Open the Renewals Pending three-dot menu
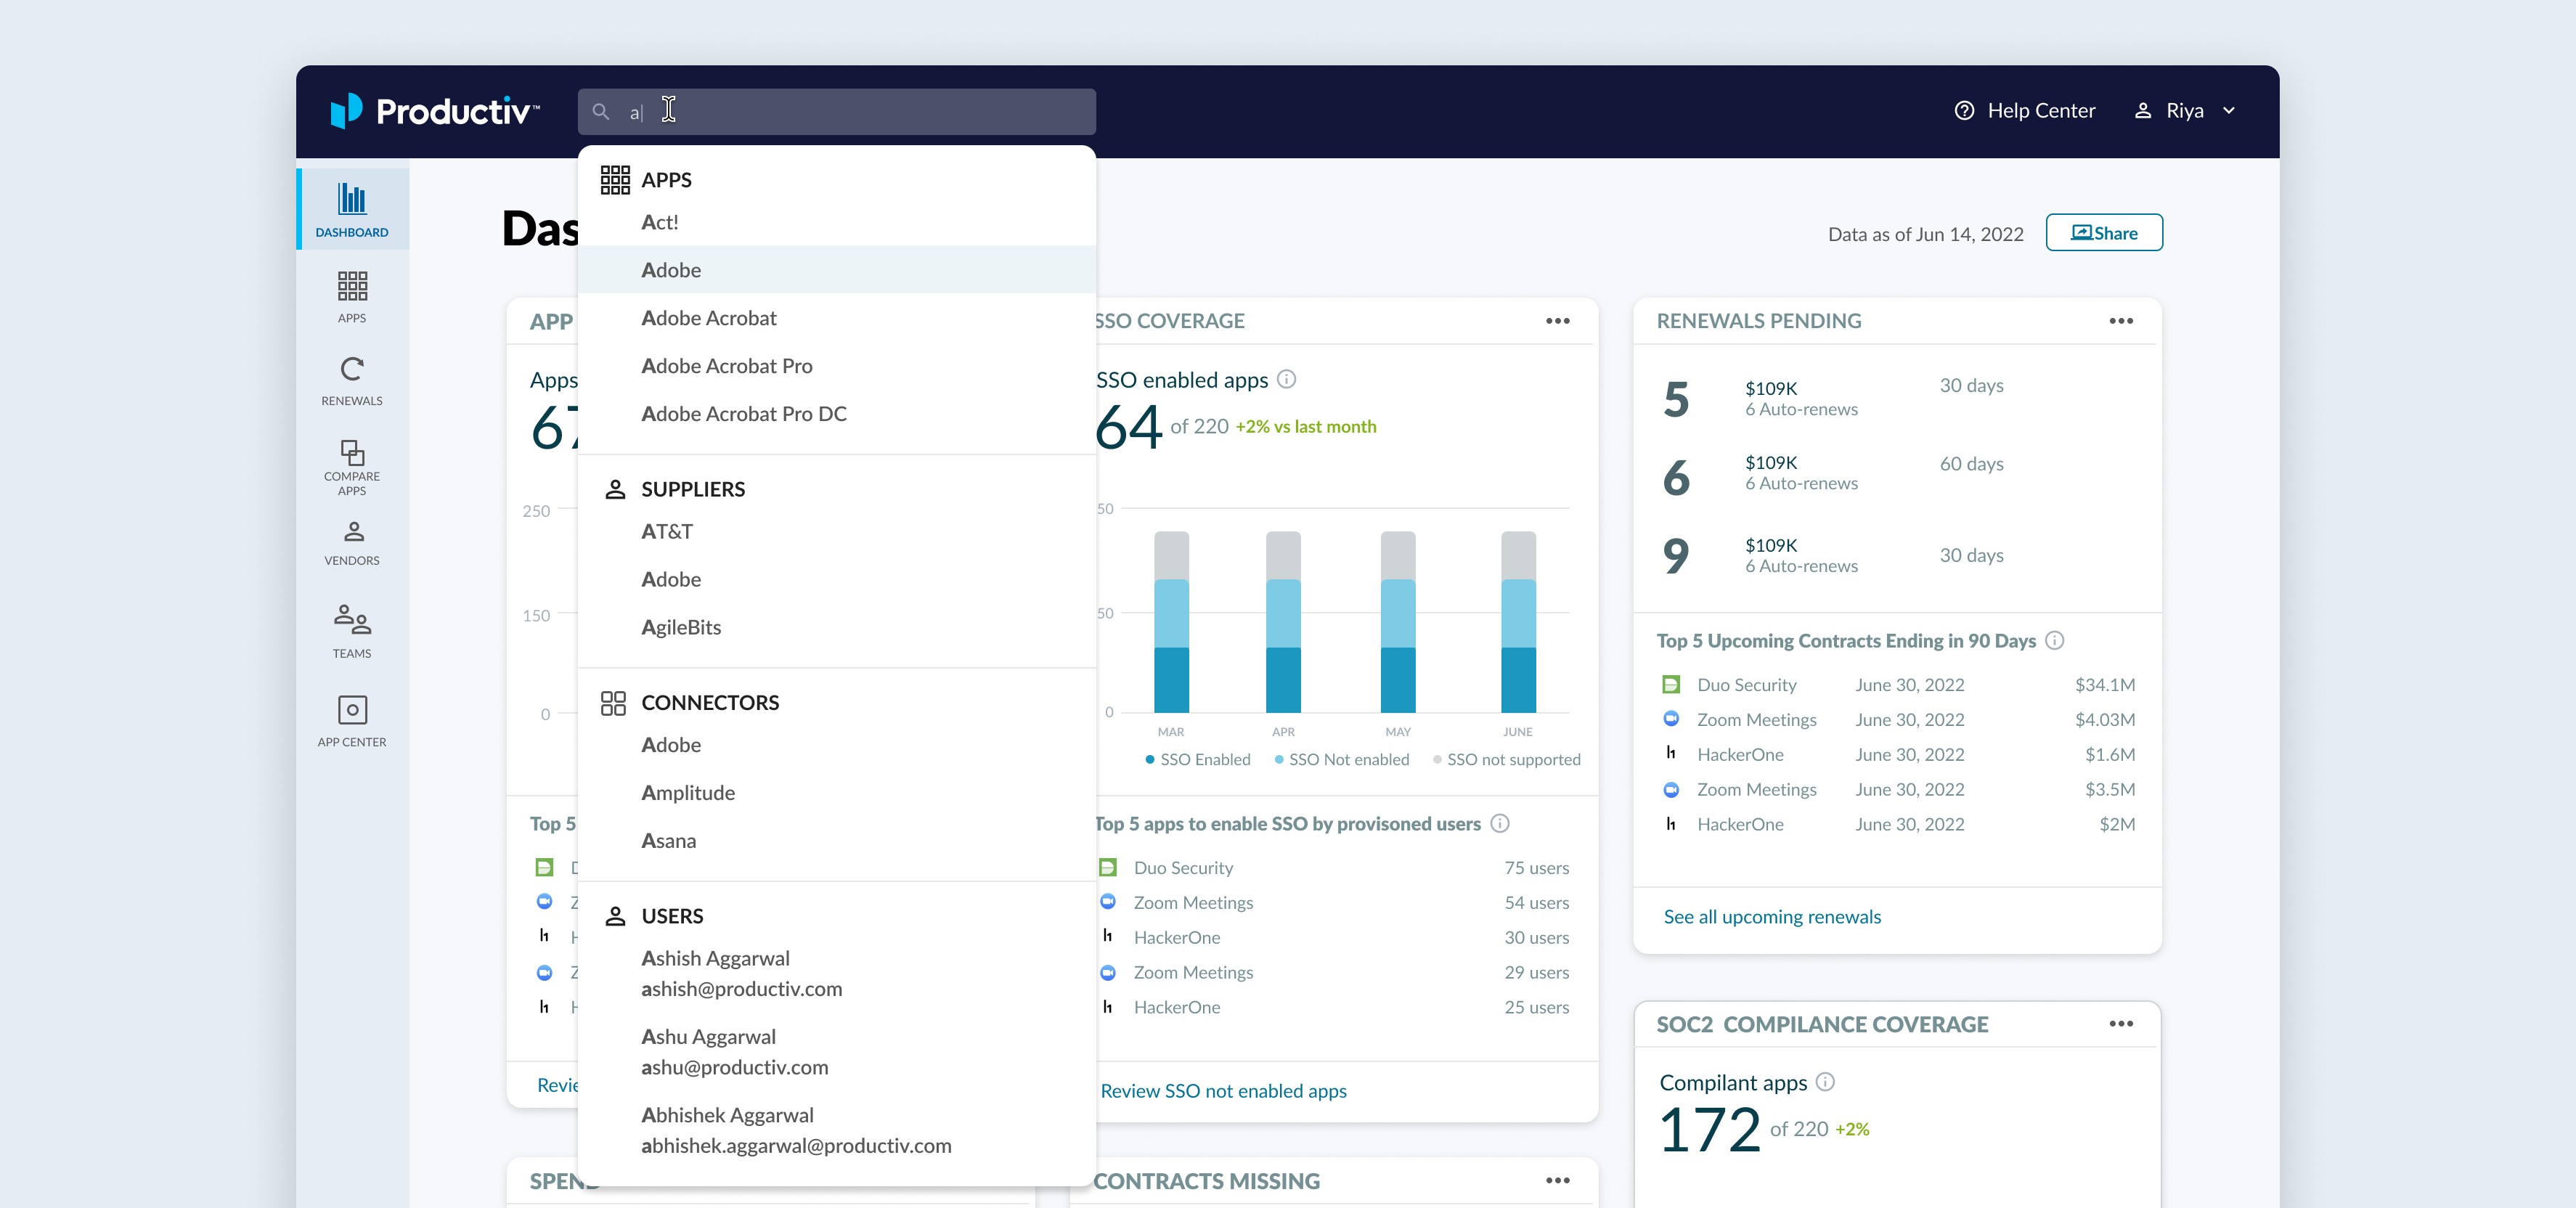Image resolution: width=2576 pixels, height=1208 pixels. coord(2121,321)
